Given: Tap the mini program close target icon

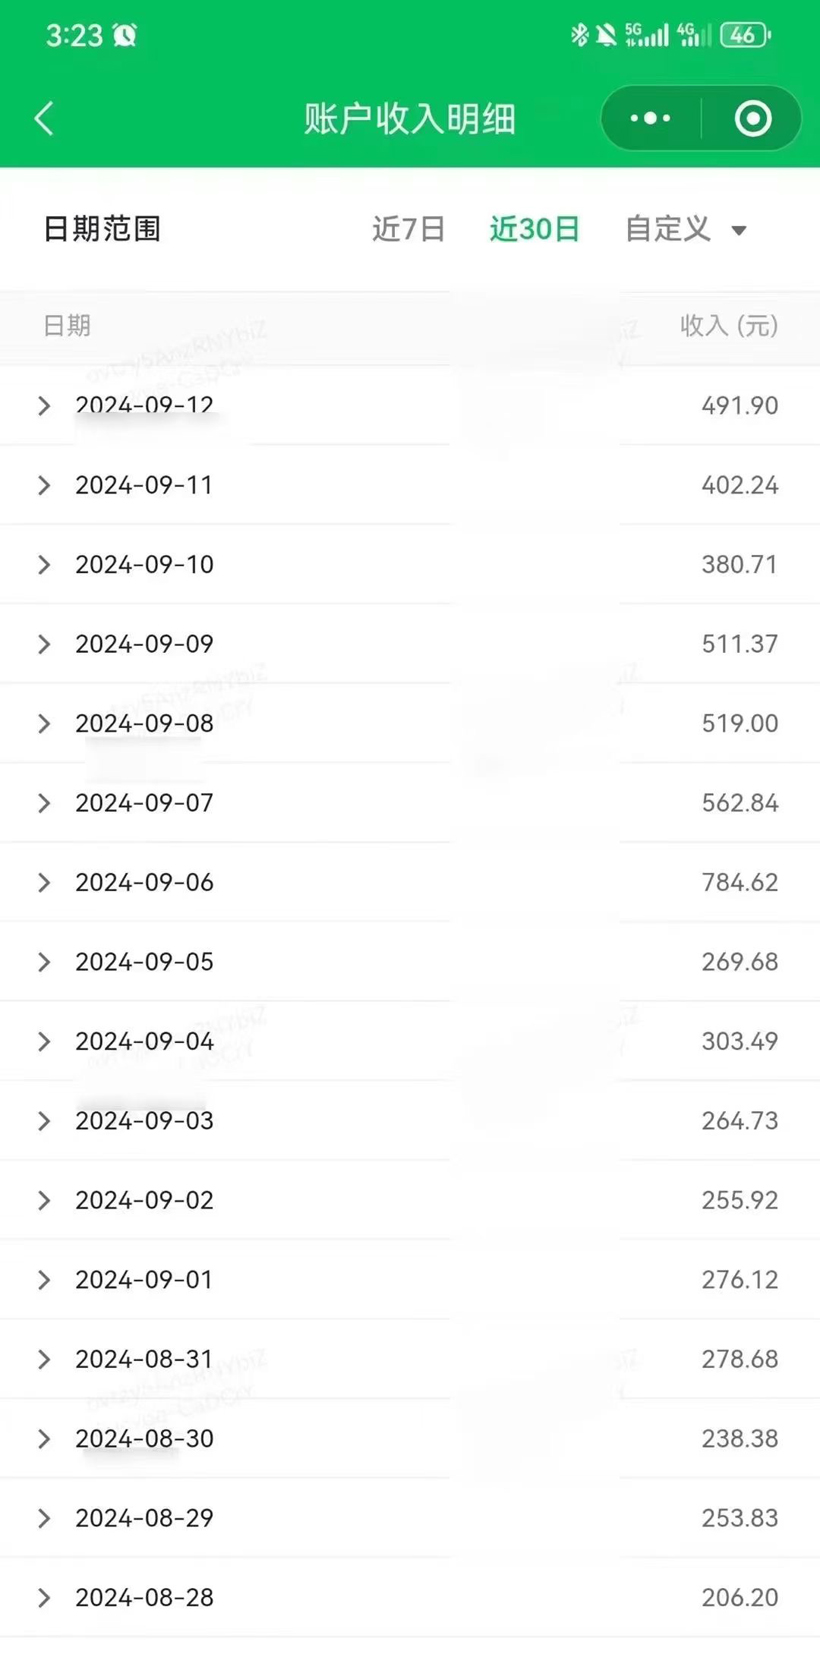Looking at the screenshot, I should (753, 119).
